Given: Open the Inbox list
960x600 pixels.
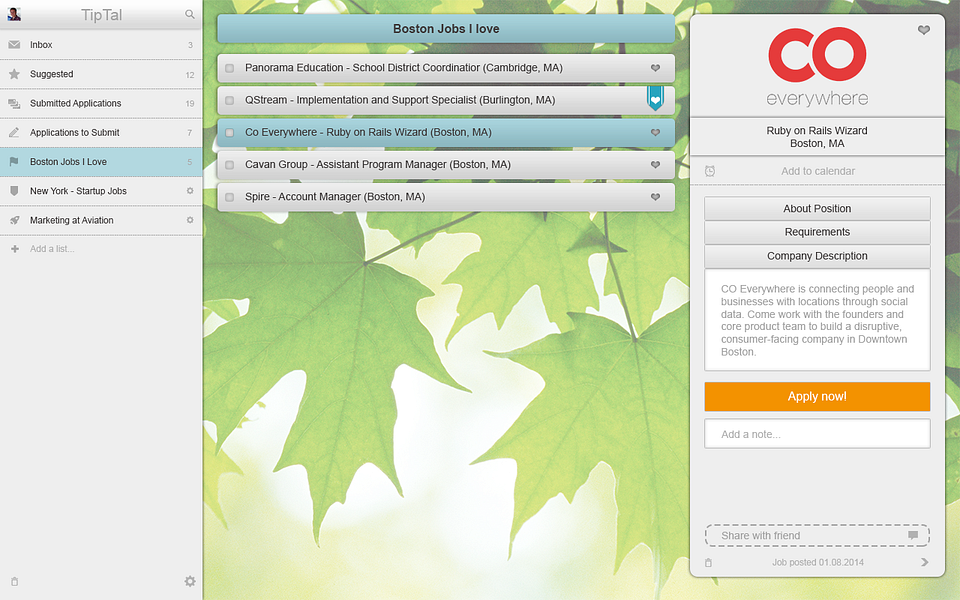Looking at the screenshot, I should point(101,45).
